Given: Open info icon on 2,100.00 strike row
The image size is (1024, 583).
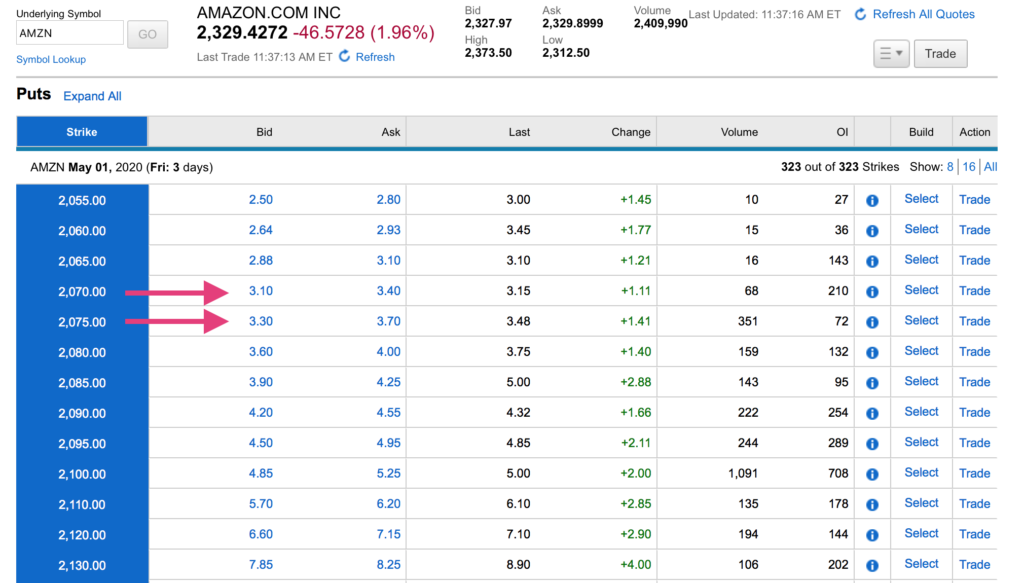Looking at the screenshot, I should point(872,473).
